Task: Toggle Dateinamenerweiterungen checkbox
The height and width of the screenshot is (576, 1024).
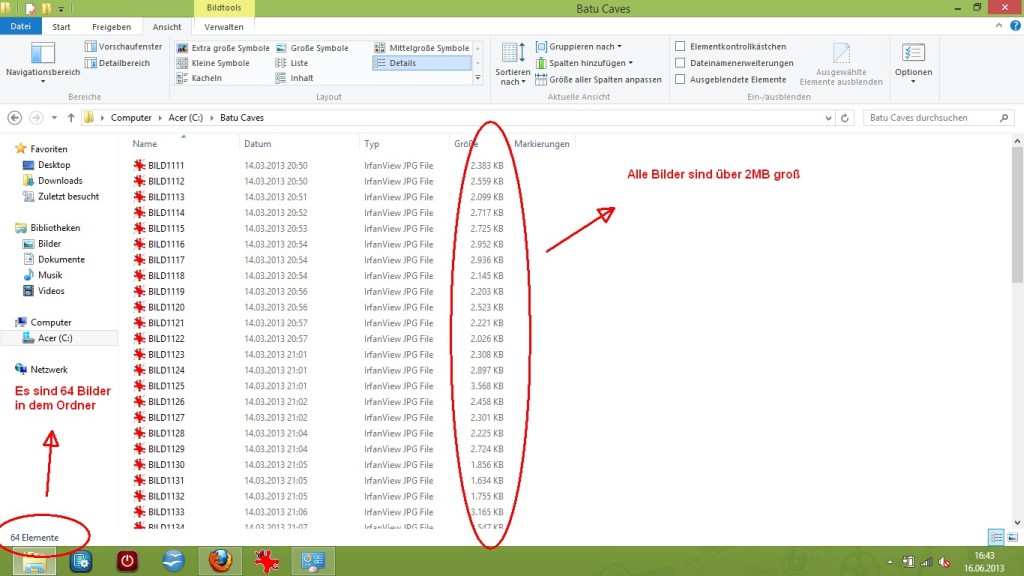Action: 681,63
